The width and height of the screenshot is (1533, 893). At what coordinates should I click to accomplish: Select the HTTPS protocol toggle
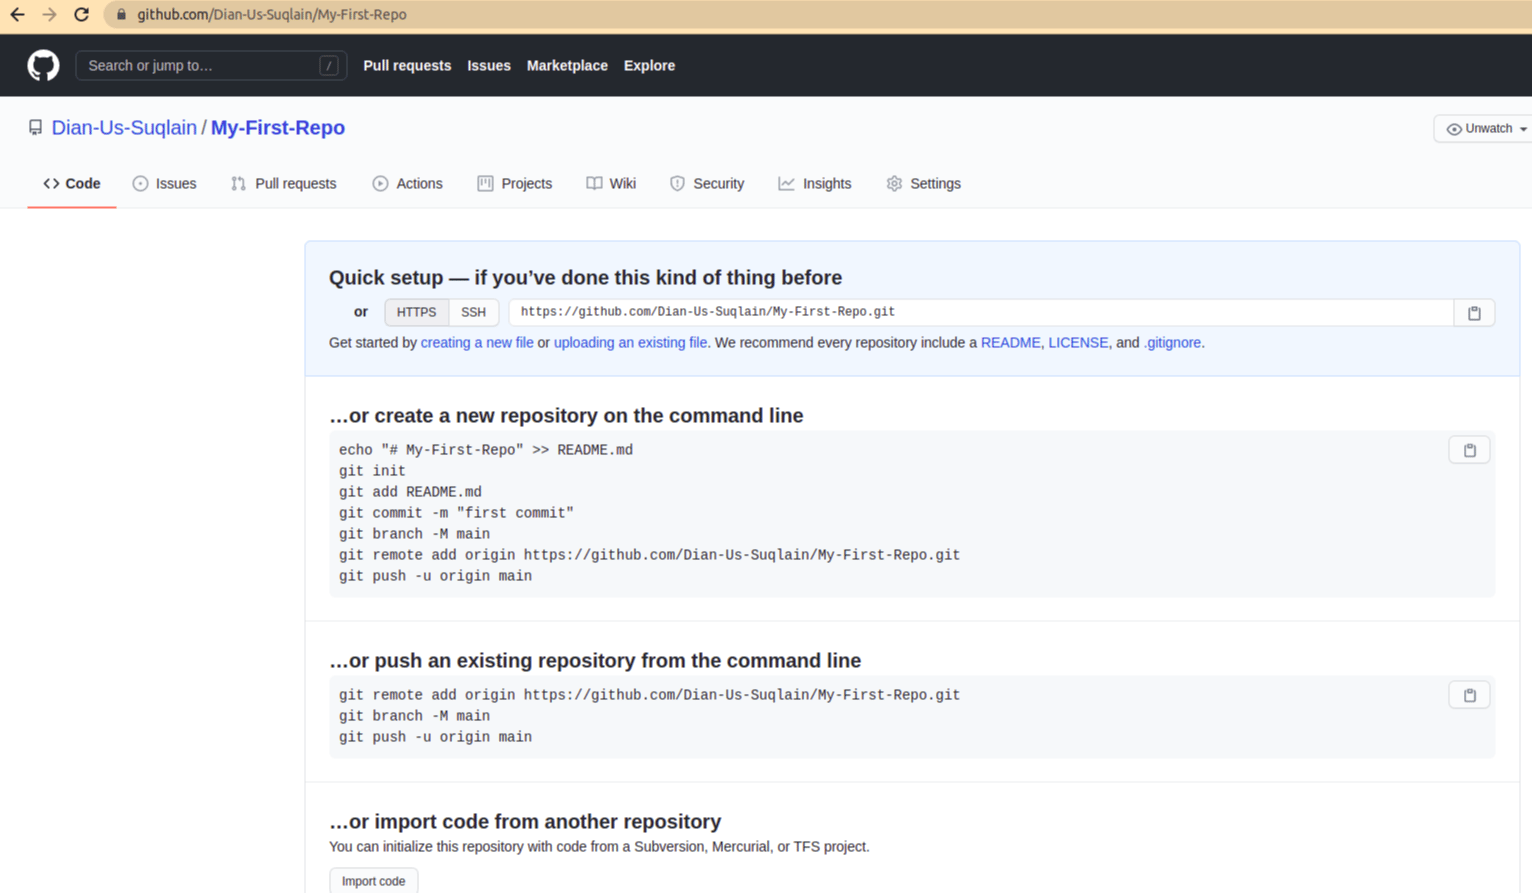(416, 313)
